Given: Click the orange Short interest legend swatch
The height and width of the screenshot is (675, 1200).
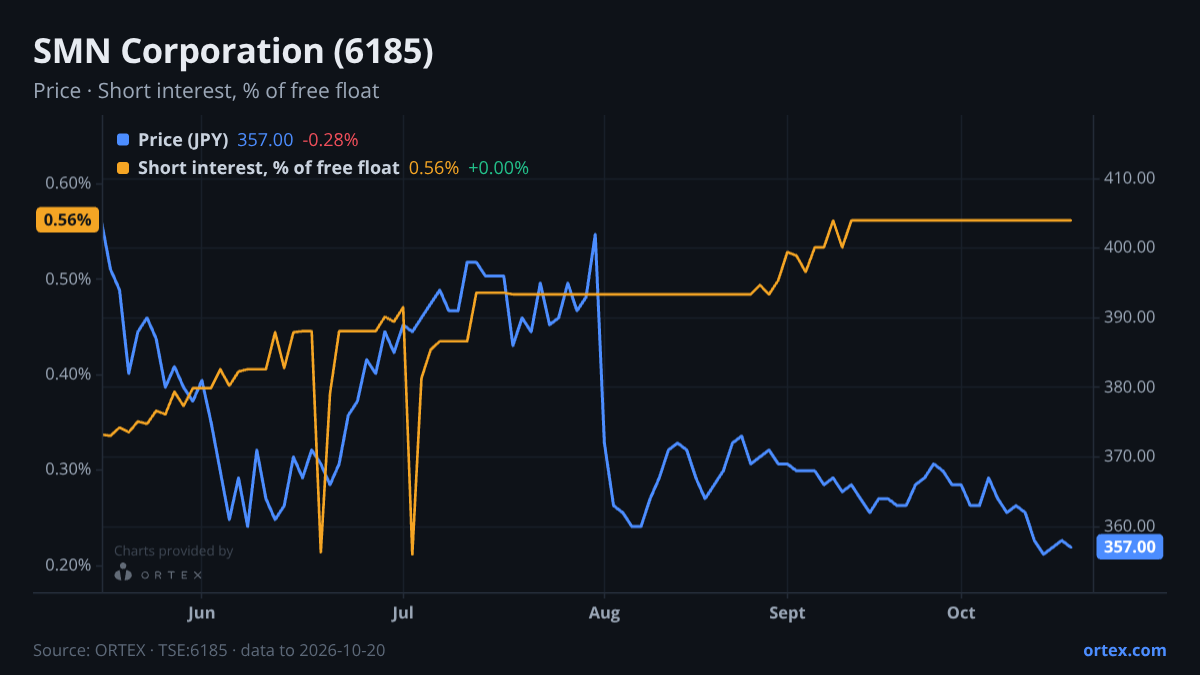Looking at the screenshot, I should click(123, 168).
